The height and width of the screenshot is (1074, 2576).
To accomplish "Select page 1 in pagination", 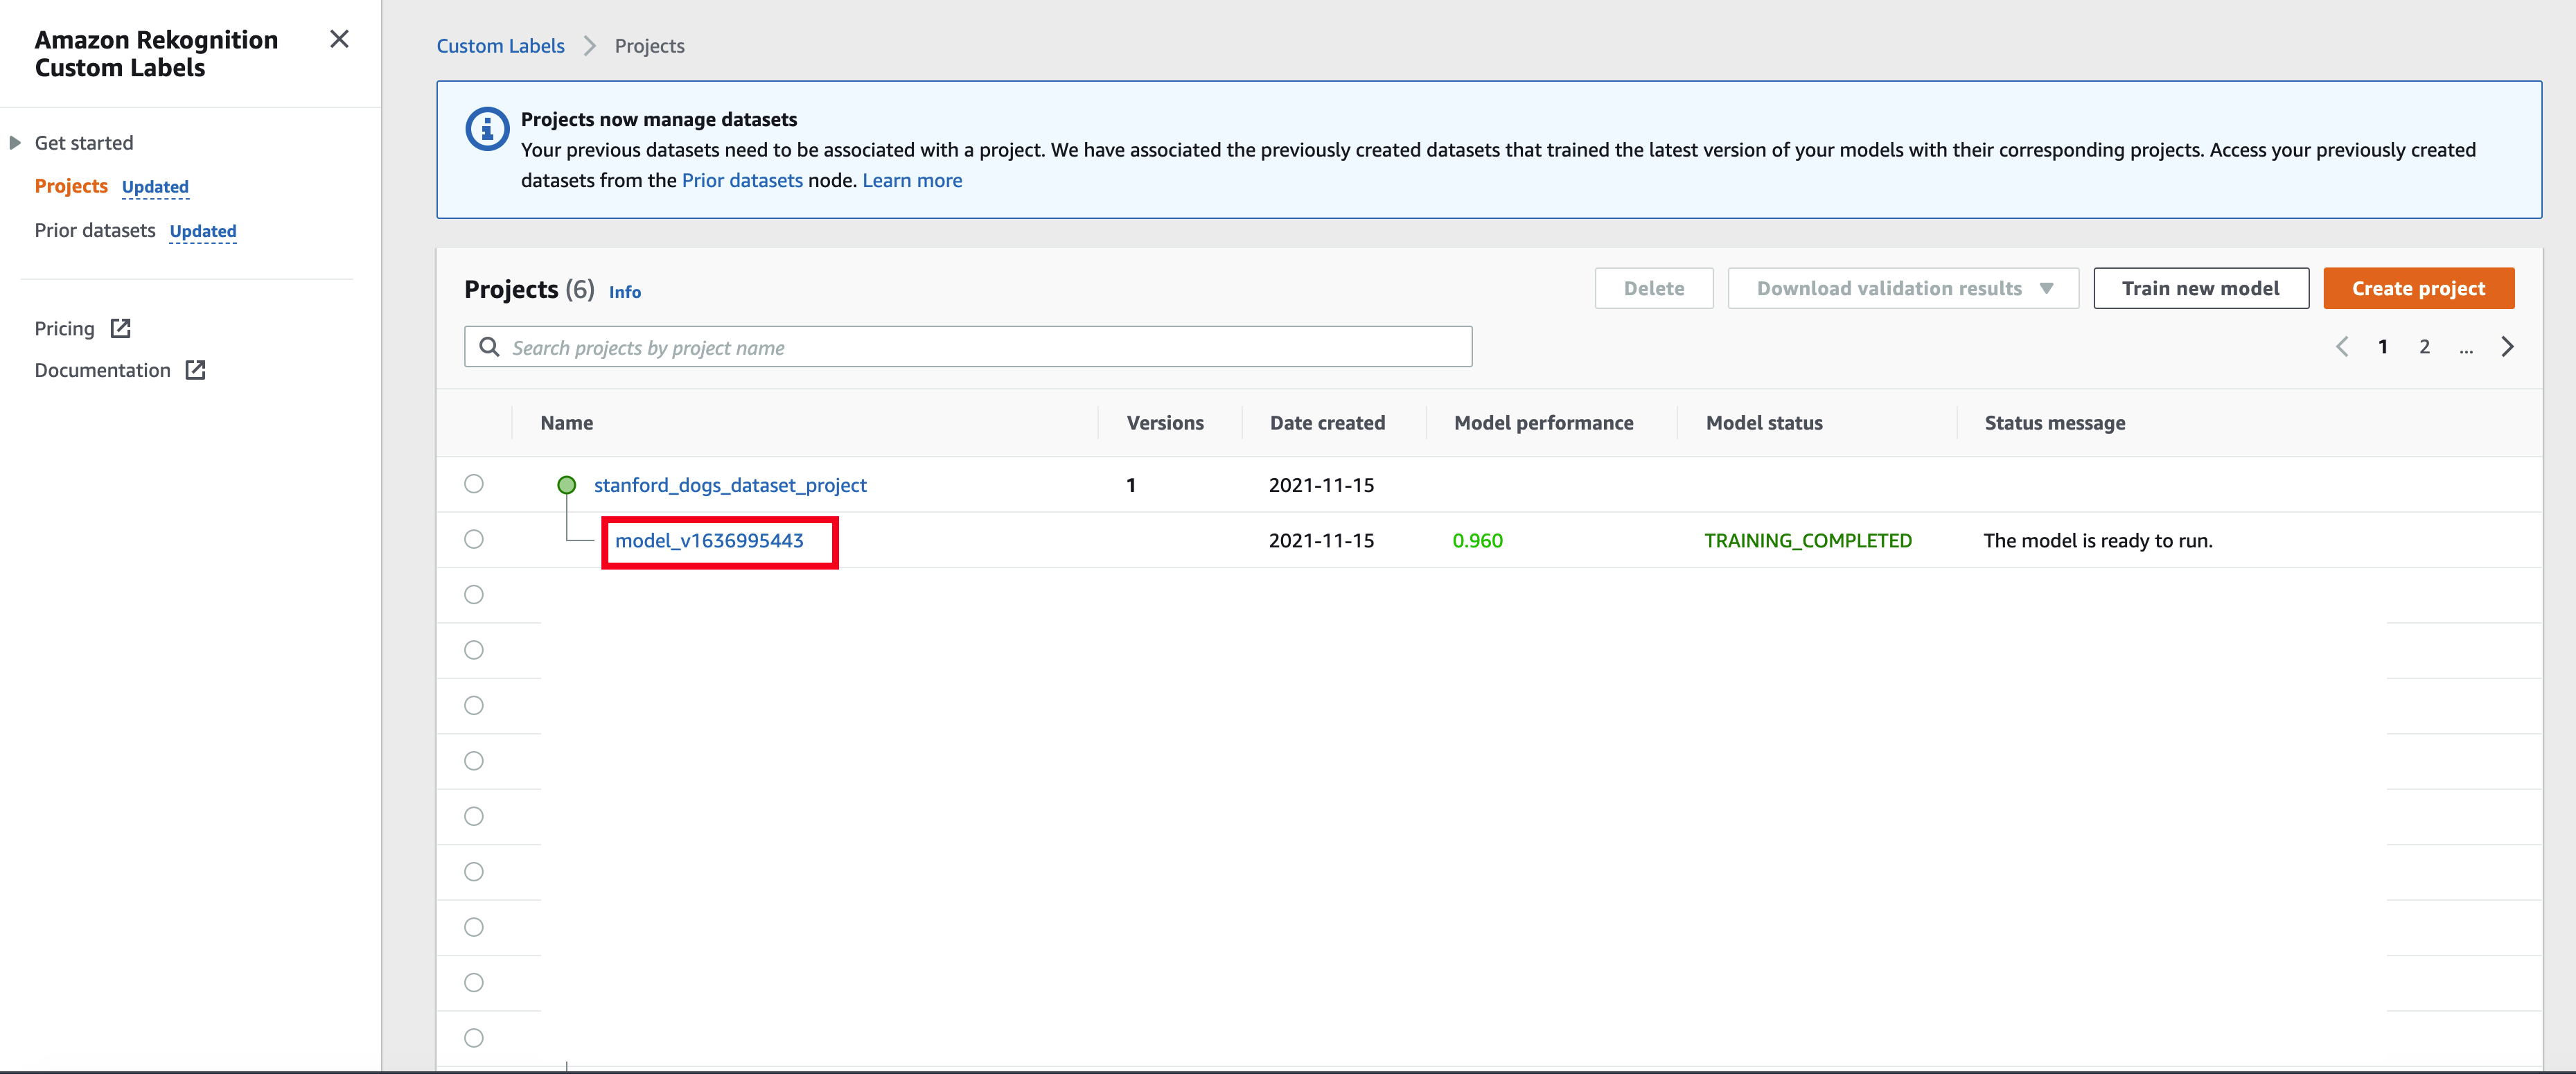I will point(2383,347).
